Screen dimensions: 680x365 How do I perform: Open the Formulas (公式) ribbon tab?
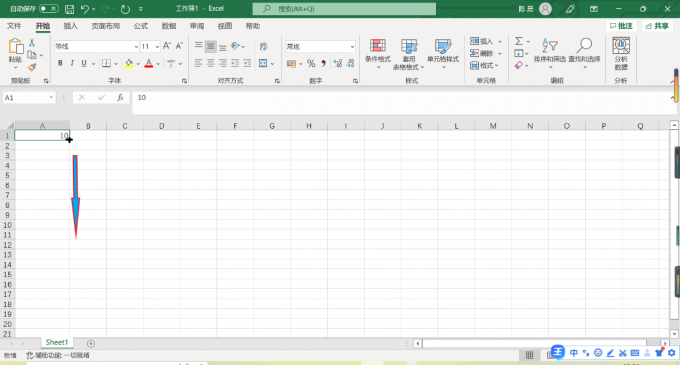[x=141, y=26]
